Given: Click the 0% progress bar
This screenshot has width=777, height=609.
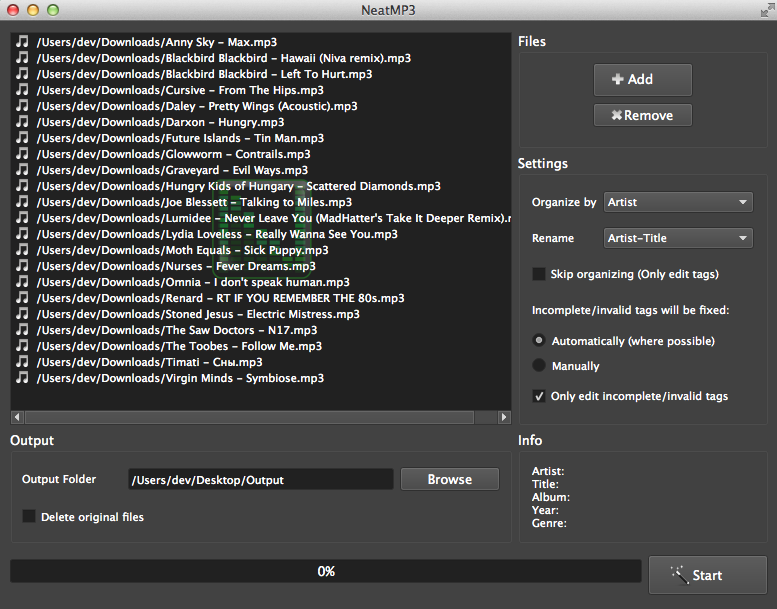Looking at the screenshot, I should [x=326, y=571].
